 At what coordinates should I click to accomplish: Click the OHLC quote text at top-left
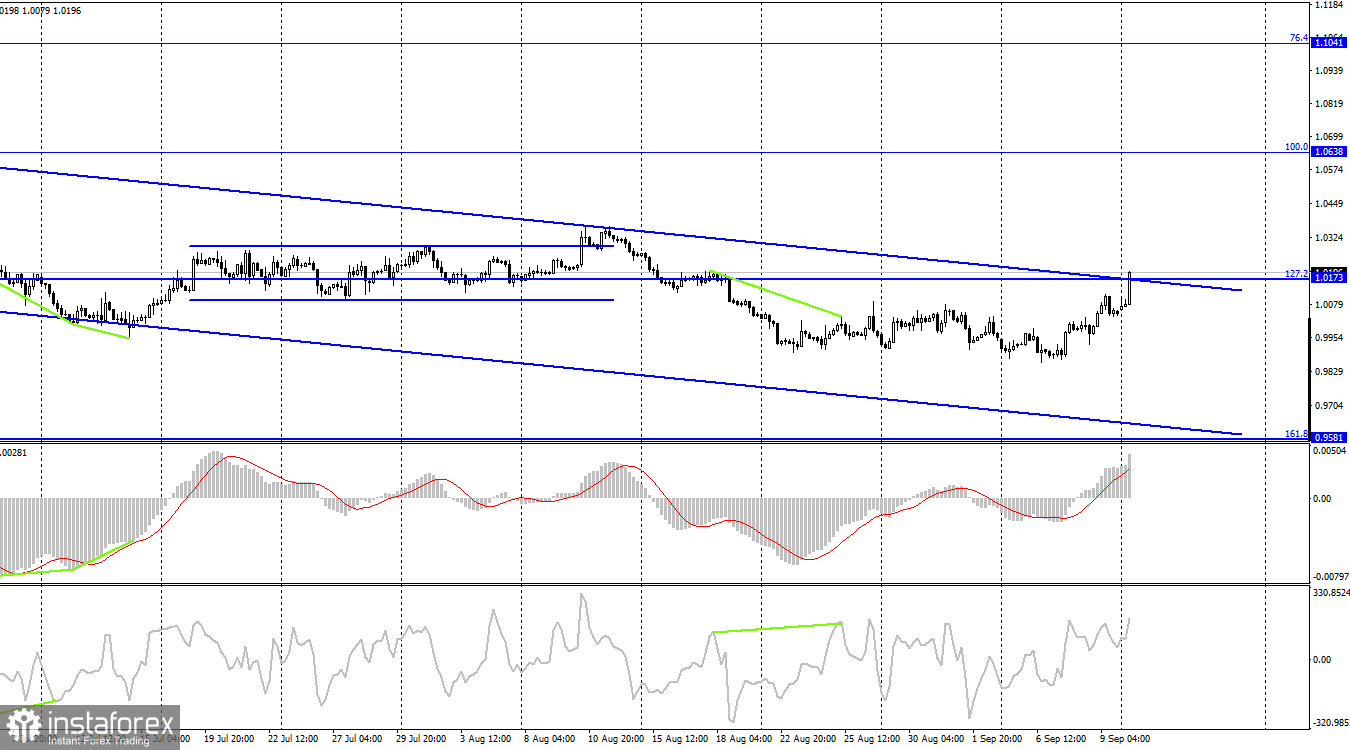(41, 10)
